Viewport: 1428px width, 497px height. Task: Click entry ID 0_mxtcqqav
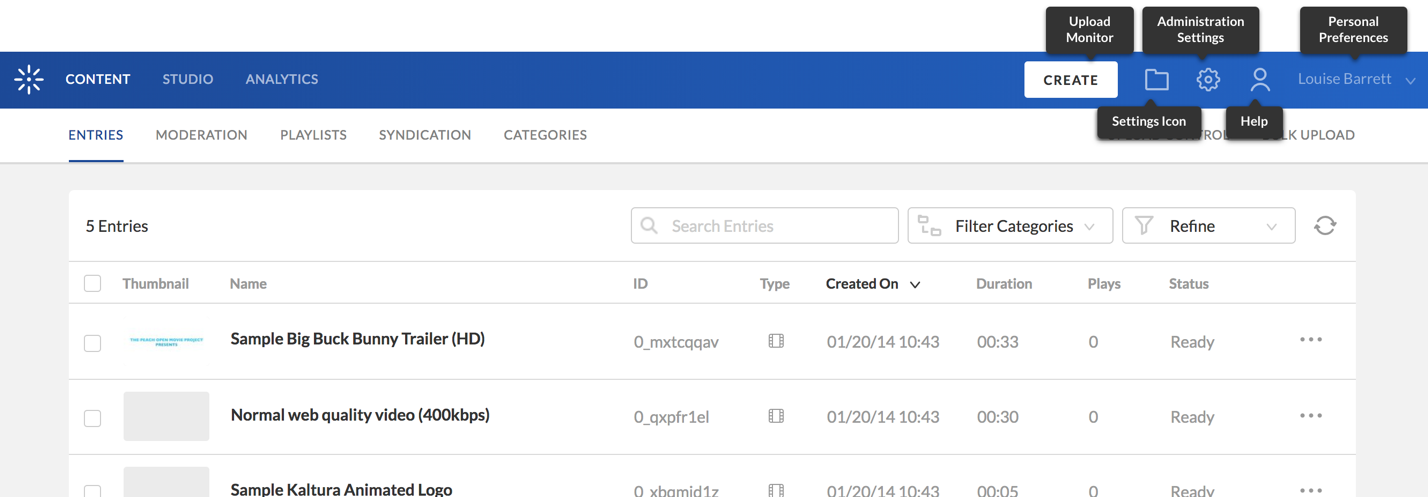click(x=676, y=342)
